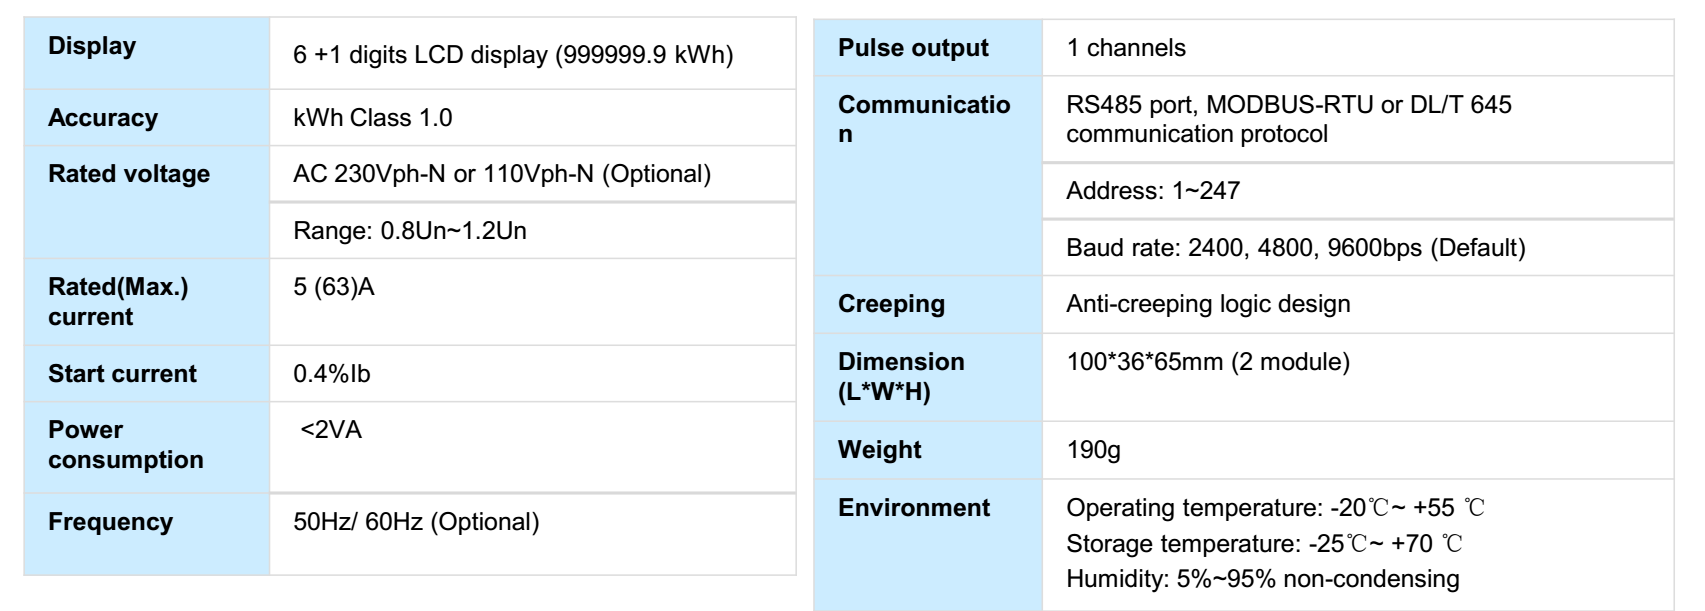Viewport: 1705px width, 611px height.
Task: Select the Start current label
Action: 122,374
